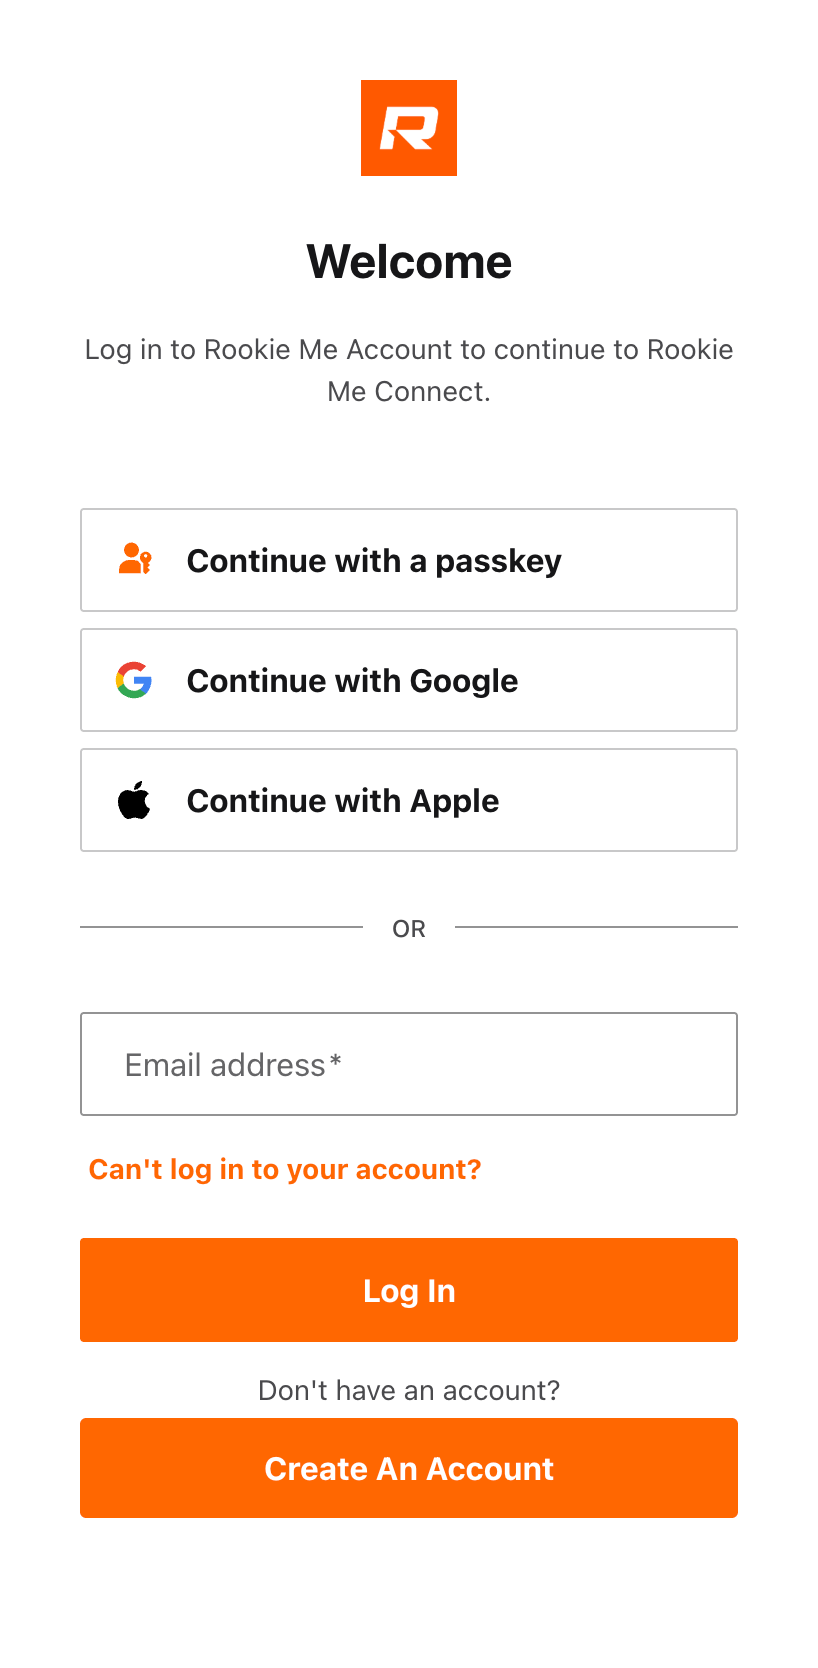Screen dimensions: 818x1668
Task: Click the orange Rookie Me logo
Action: pos(409,128)
